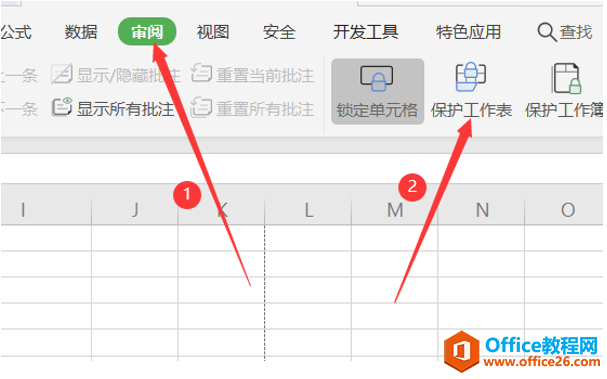
Task: Click the 保护工作表 protect sheet icon
Action: pos(471,77)
